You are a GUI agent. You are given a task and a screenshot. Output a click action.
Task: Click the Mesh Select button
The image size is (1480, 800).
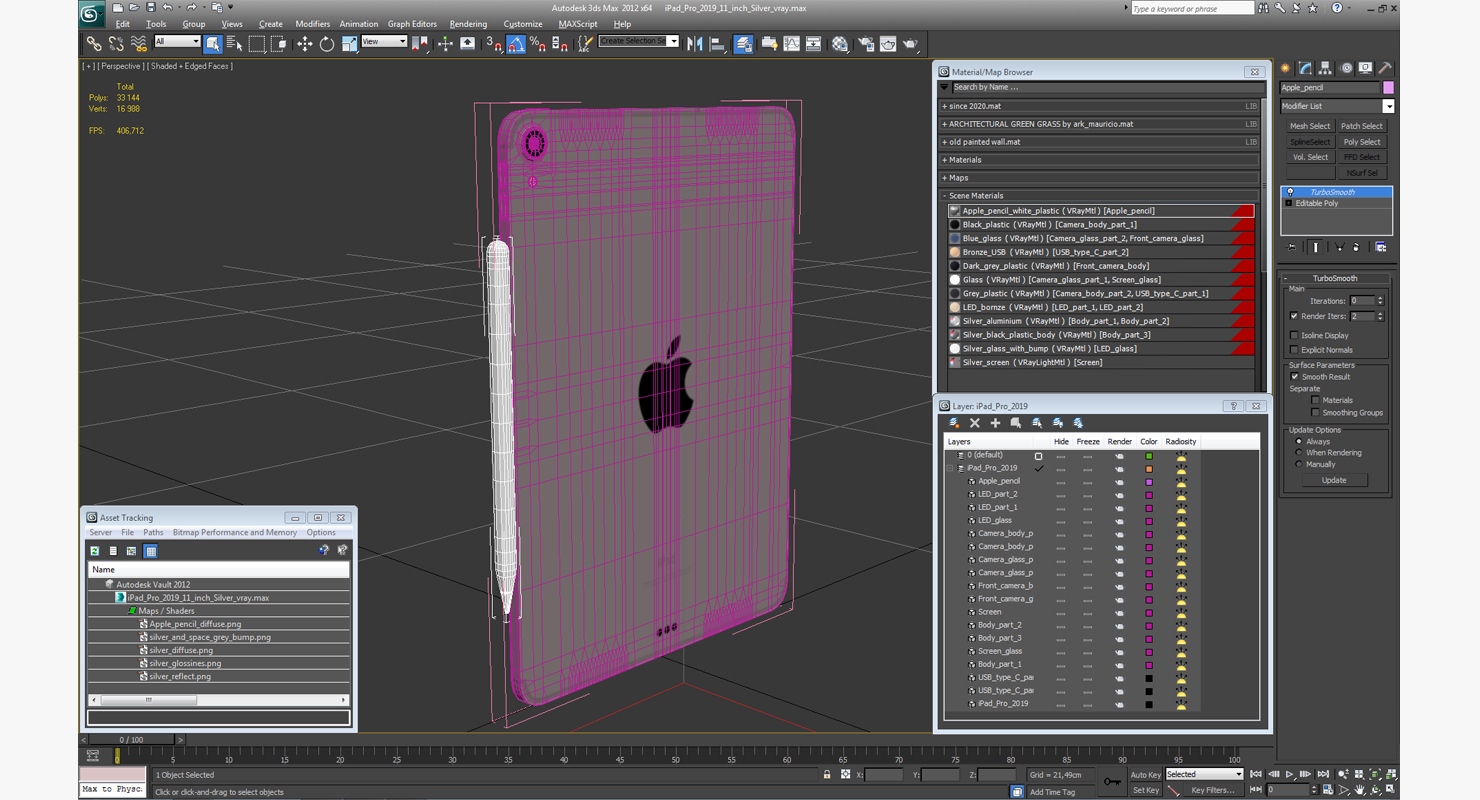click(x=1310, y=126)
